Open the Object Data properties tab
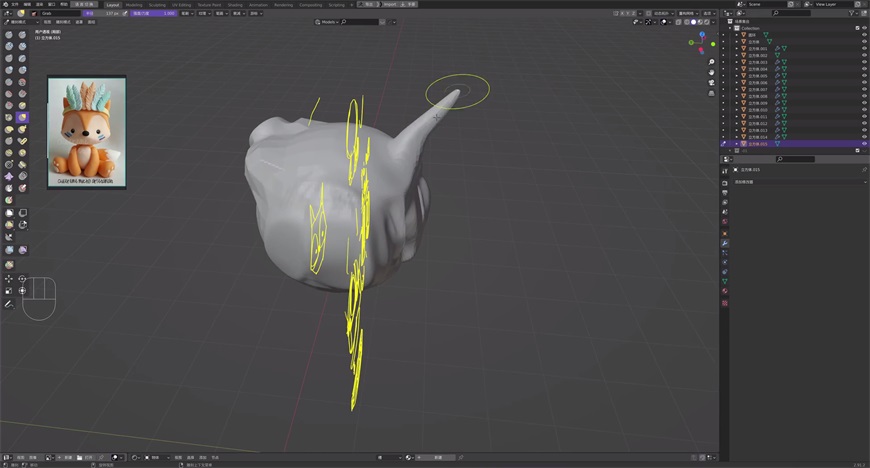 tap(725, 281)
